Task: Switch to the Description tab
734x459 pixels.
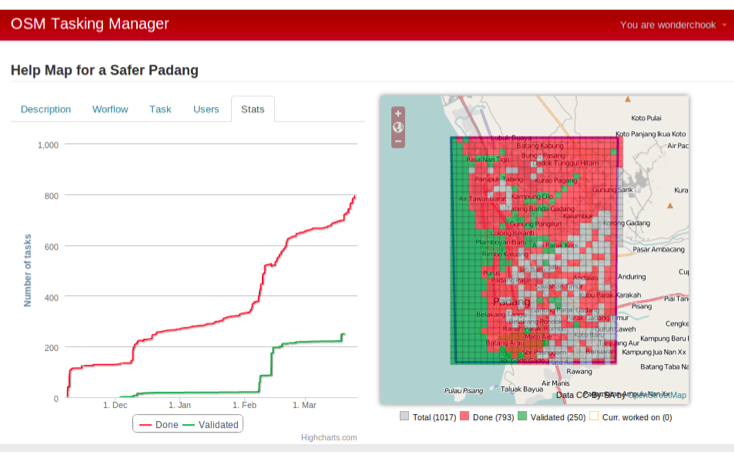Action: [46, 109]
